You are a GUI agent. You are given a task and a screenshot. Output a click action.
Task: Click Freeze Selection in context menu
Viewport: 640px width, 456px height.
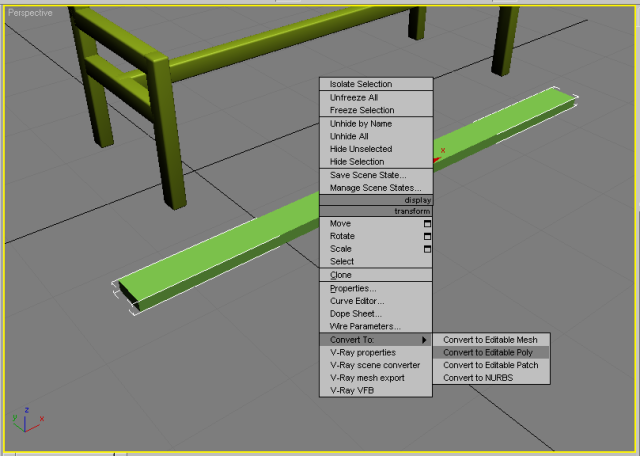[376, 110]
